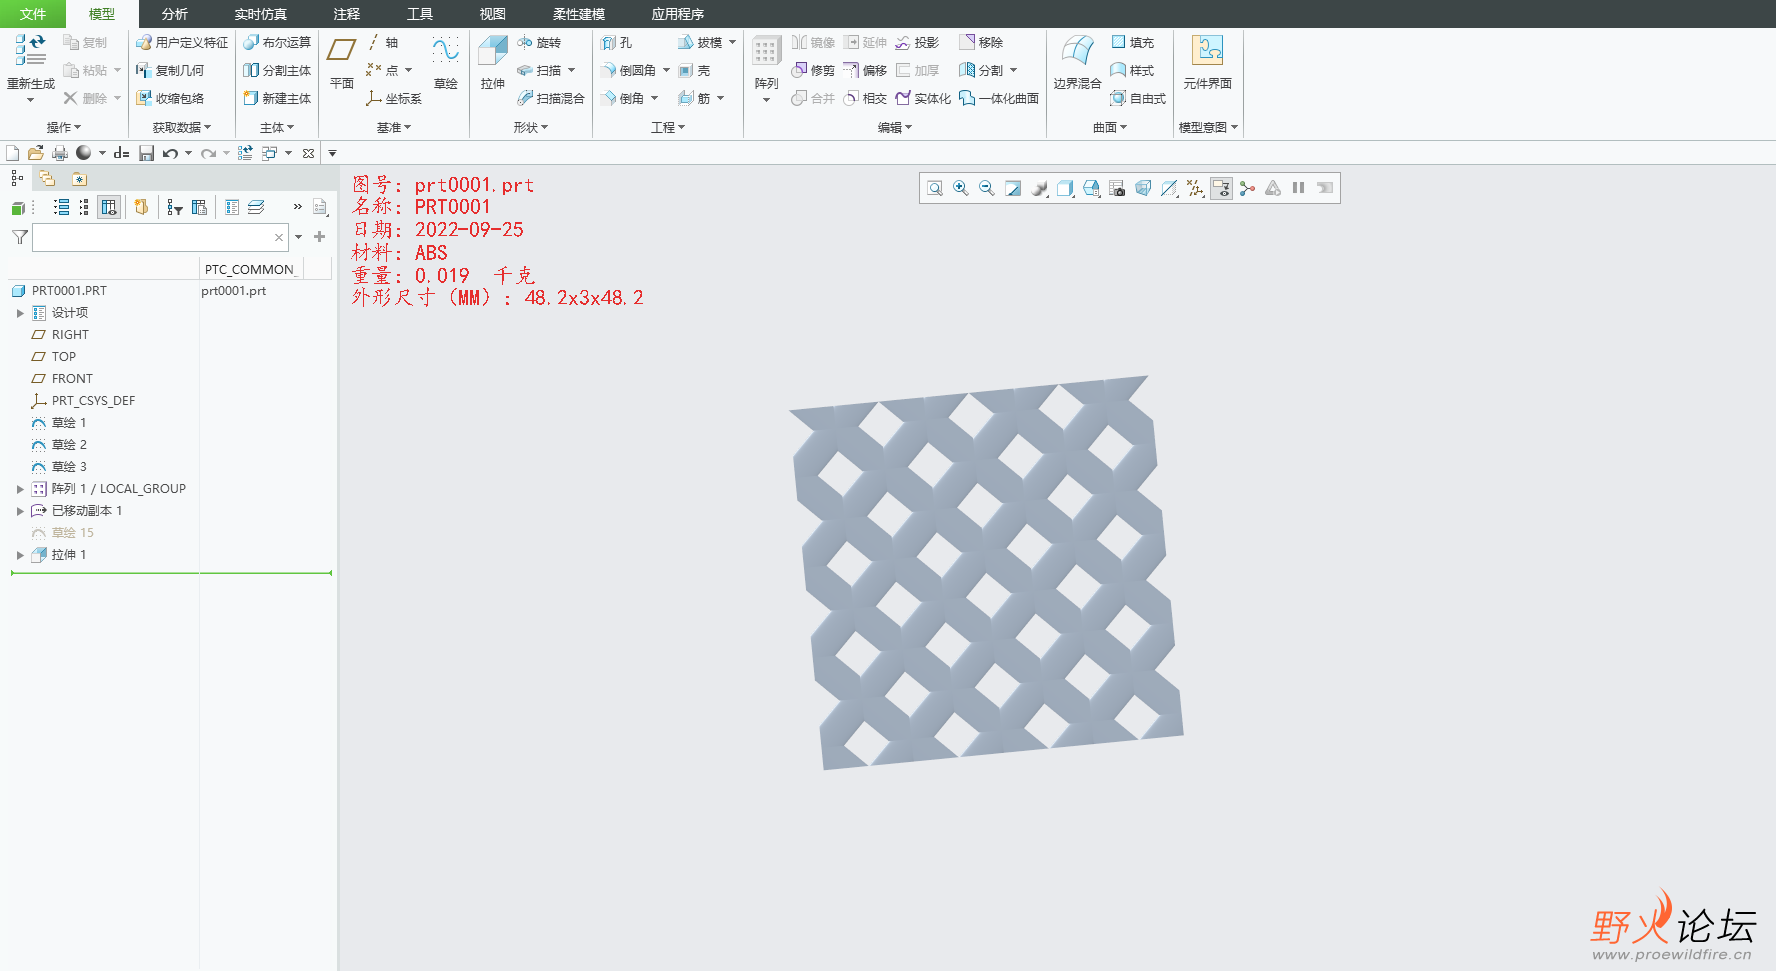Switch to the 注释 tab
Image resolution: width=1776 pixels, height=971 pixels.
coord(347,14)
